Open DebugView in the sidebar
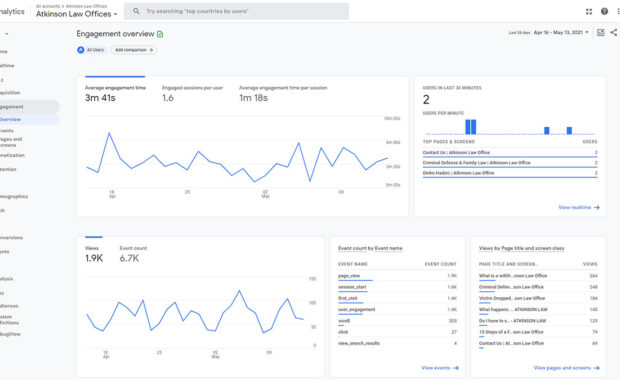Image resolution: width=620 pixels, height=380 pixels. (x=10, y=334)
